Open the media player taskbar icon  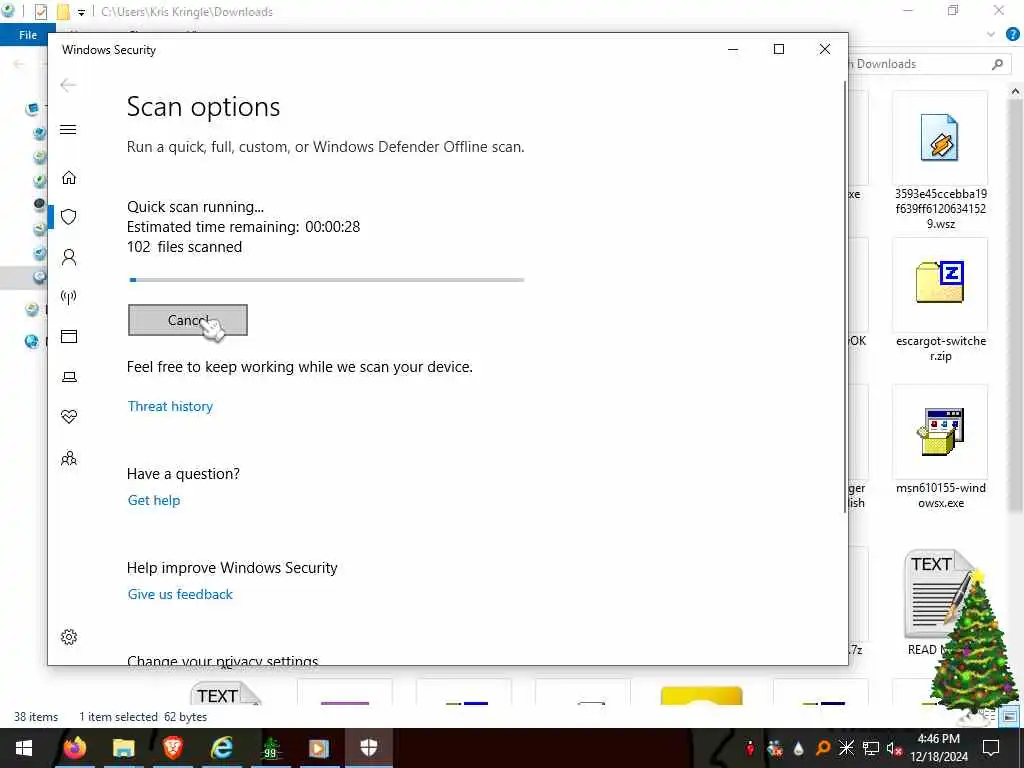pos(319,748)
